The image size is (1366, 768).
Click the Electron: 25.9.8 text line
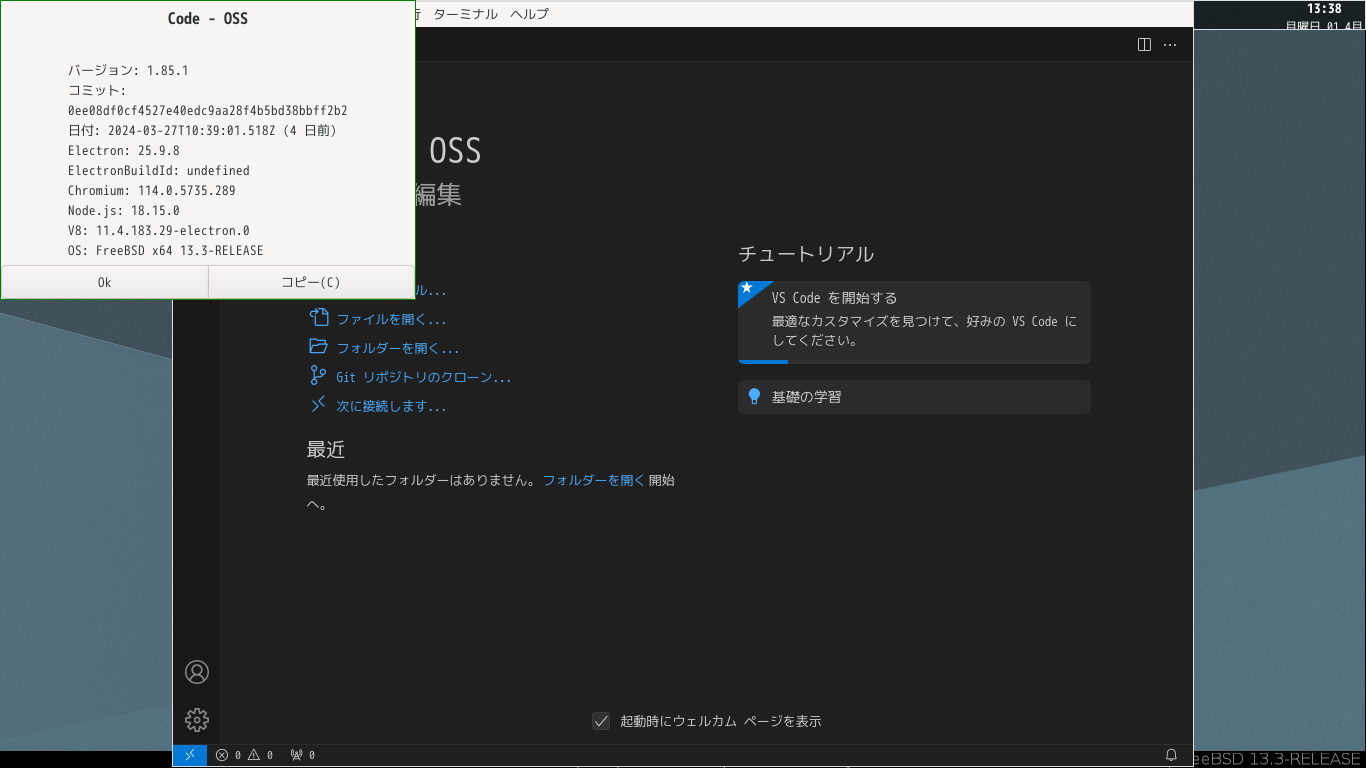tap(124, 151)
